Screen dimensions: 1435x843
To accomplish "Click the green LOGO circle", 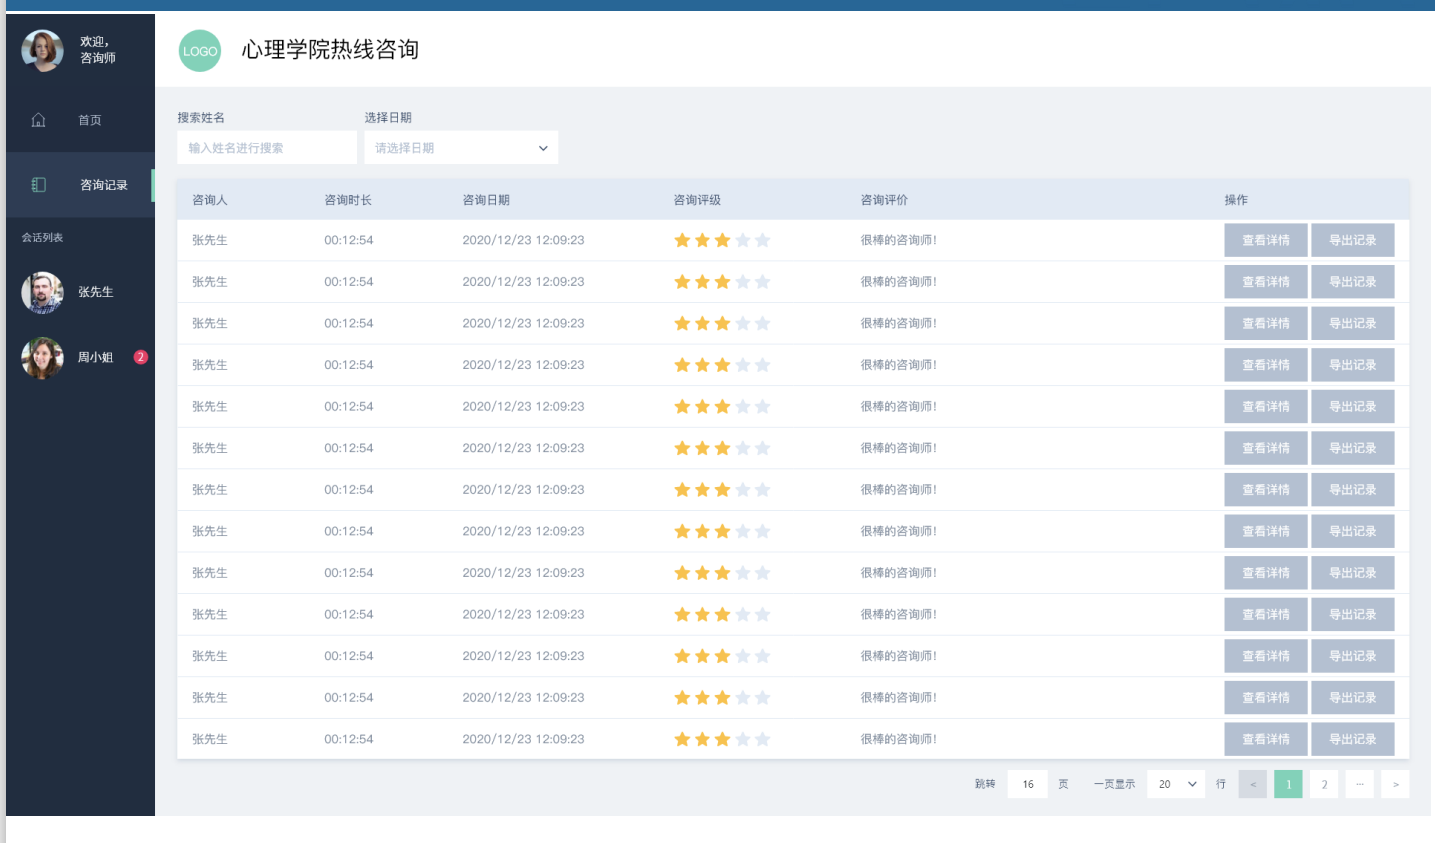I will coord(200,51).
